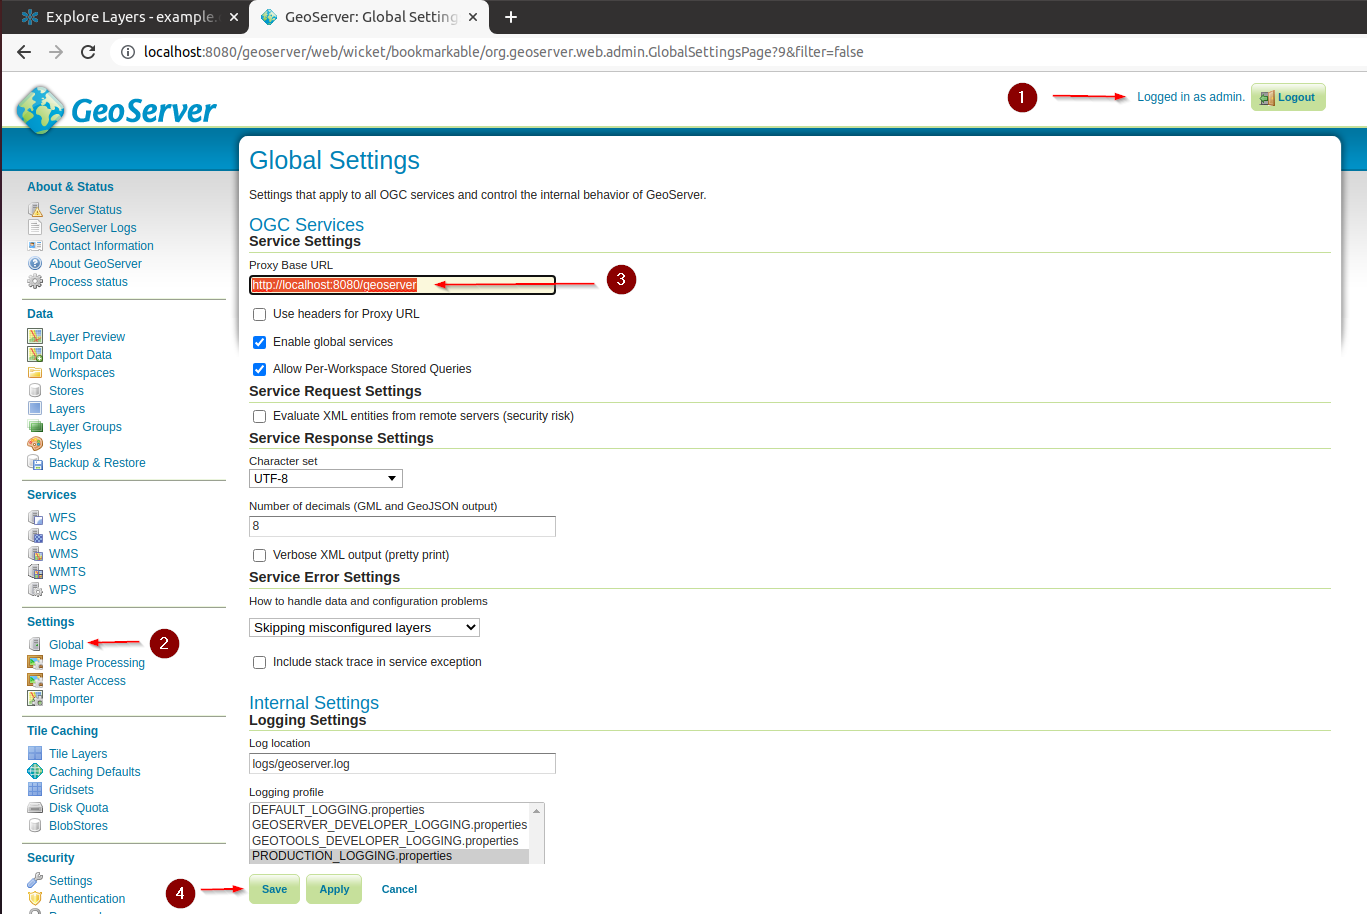Close the Explore Layers browser tab

pos(234,17)
